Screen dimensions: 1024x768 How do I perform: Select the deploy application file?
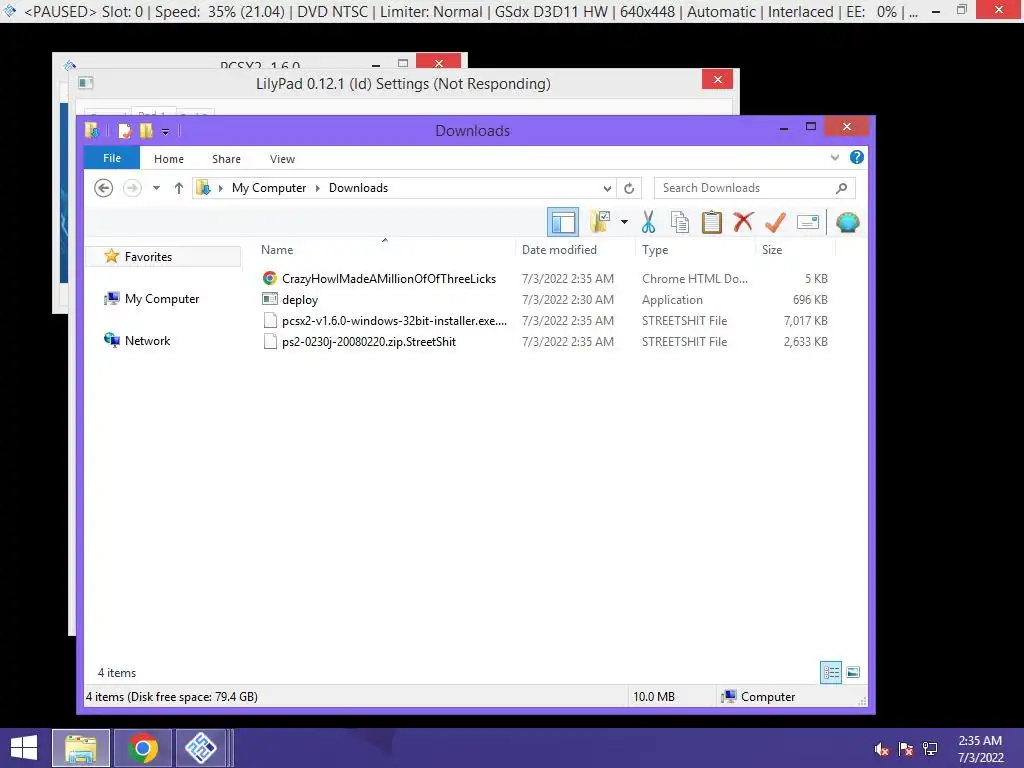(x=300, y=300)
